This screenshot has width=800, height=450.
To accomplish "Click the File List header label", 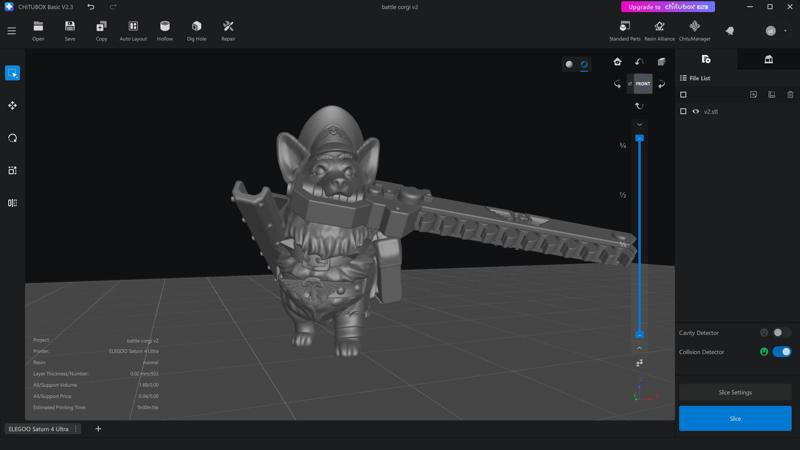I will [699, 78].
